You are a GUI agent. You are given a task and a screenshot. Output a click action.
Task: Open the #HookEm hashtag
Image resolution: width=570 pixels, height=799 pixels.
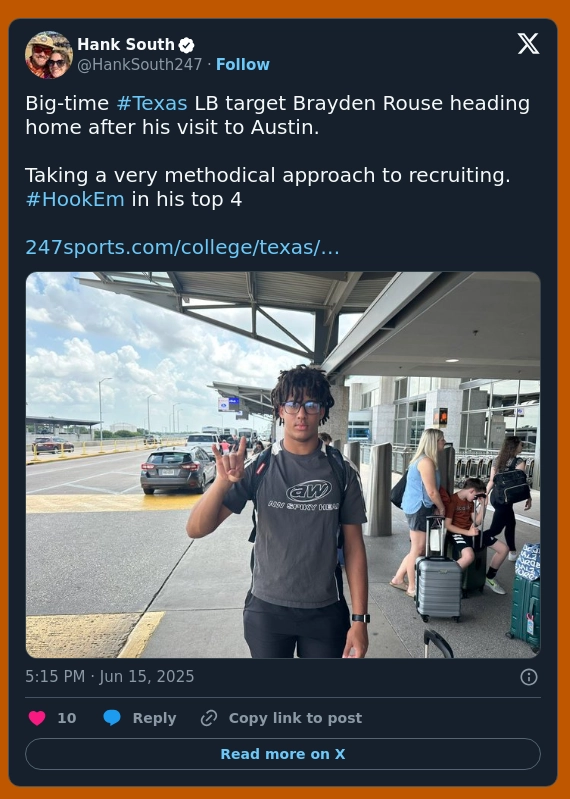(75, 199)
